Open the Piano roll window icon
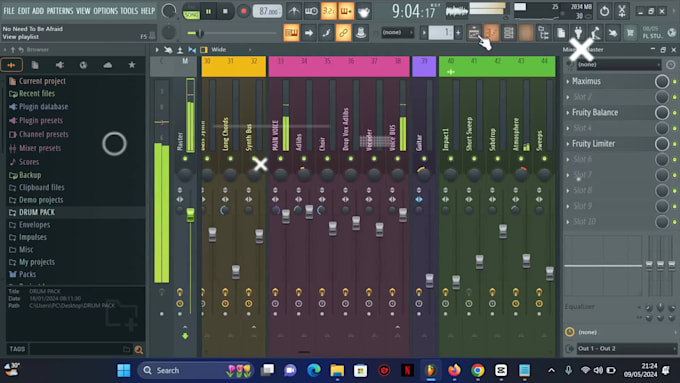Image resolution: width=680 pixels, height=383 pixels. coord(491,33)
